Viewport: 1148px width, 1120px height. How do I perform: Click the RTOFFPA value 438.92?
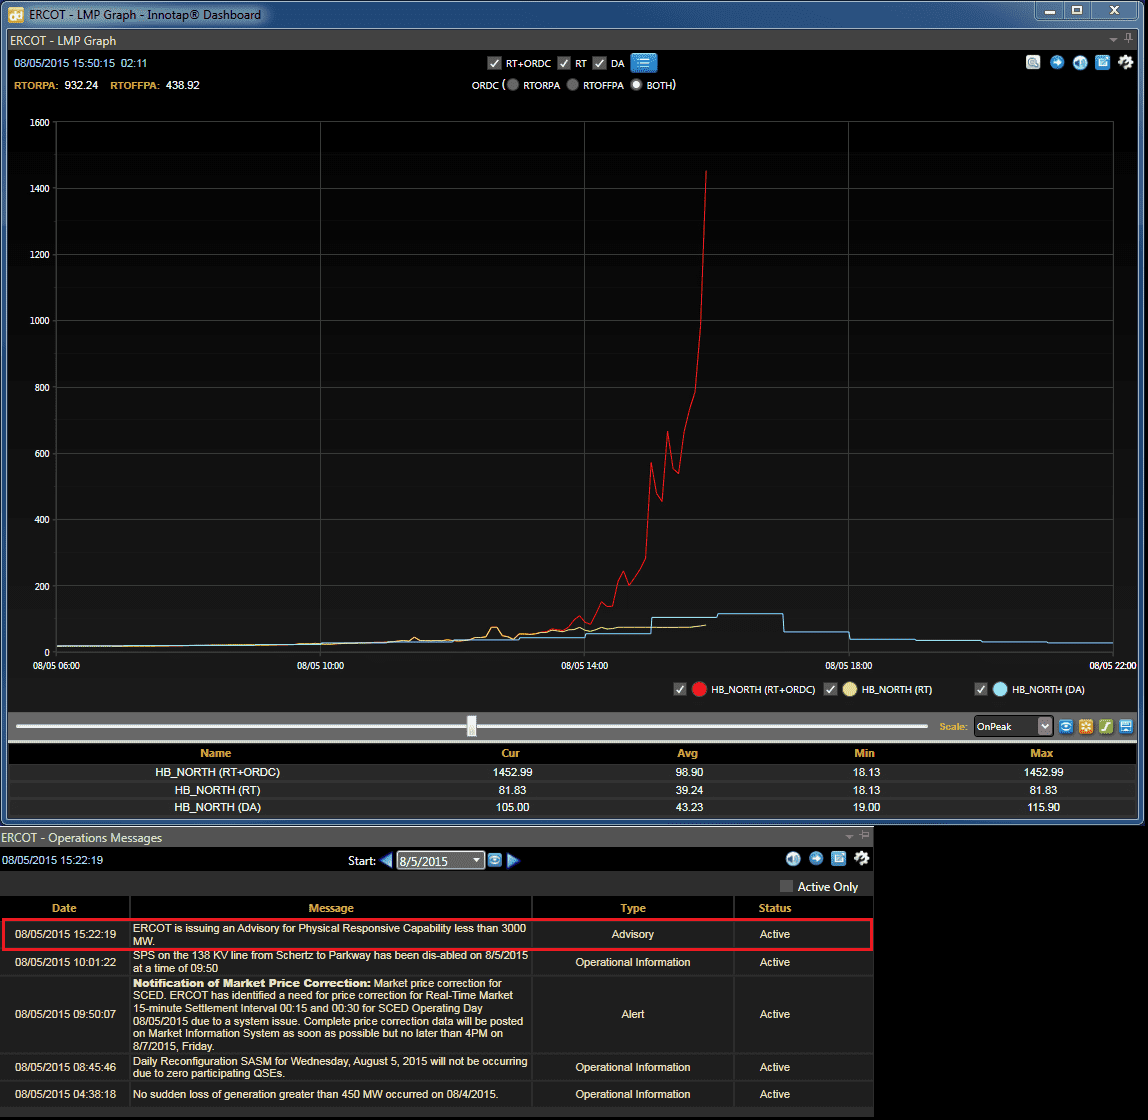point(182,85)
